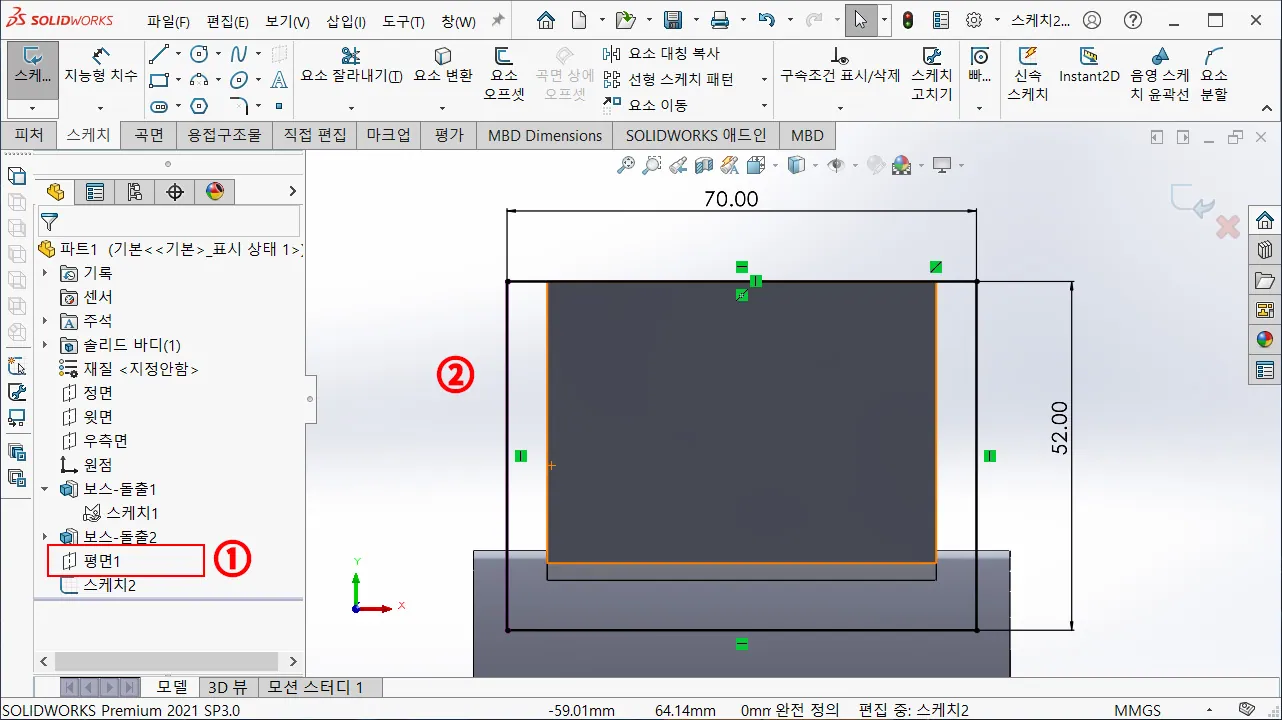The height and width of the screenshot is (720, 1282).
Task: Click Rapid Sketch (신속 스케치)
Action: pos(1027,74)
